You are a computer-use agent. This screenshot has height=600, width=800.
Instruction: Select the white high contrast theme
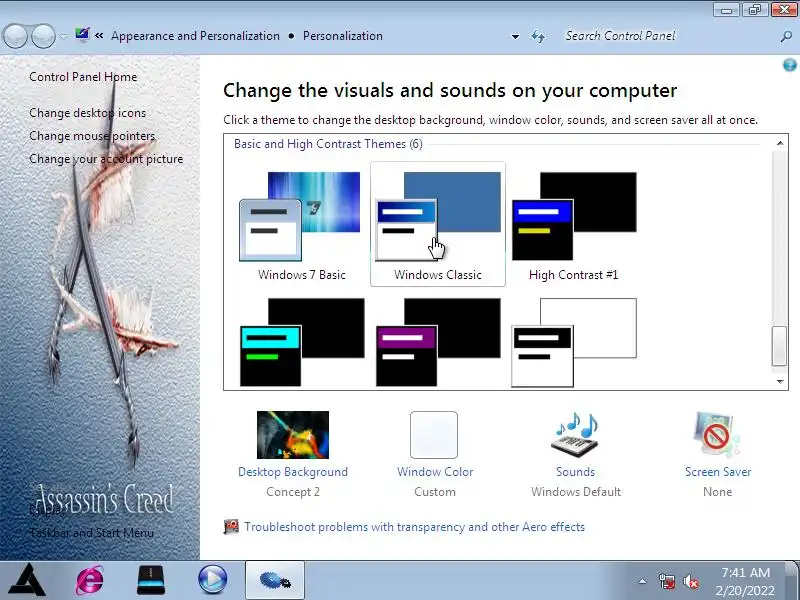[573, 342]
